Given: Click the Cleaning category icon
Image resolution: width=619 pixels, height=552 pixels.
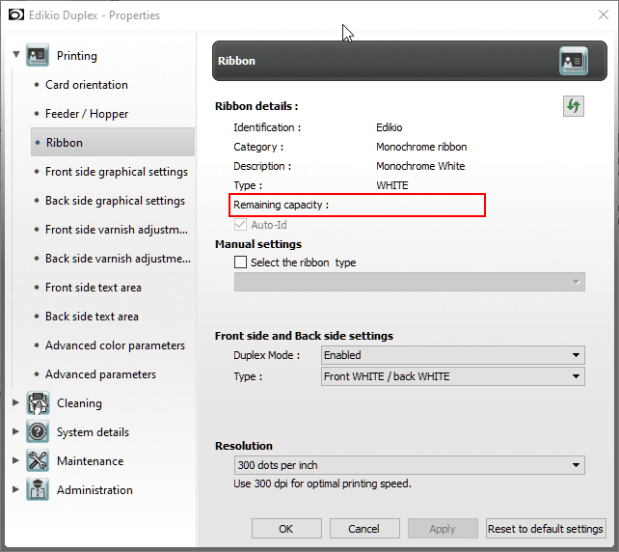Looking at the screenshot, I should pos(38,403).
